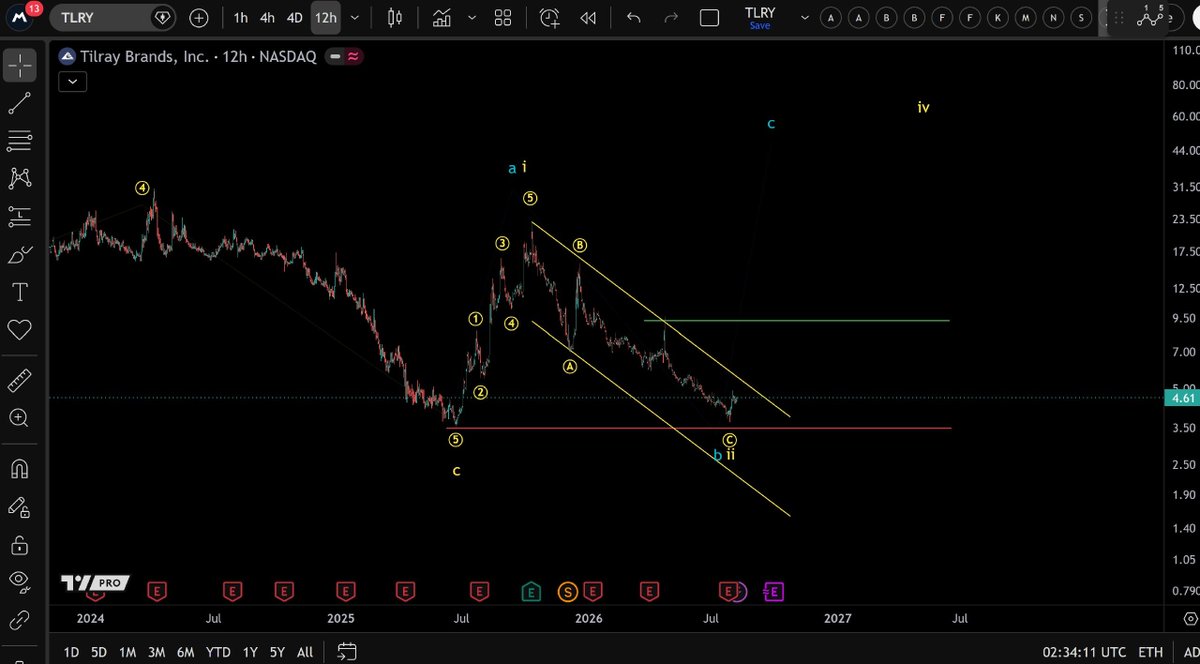Set range to 3M
1200x664 pixels.
(156, 652)
